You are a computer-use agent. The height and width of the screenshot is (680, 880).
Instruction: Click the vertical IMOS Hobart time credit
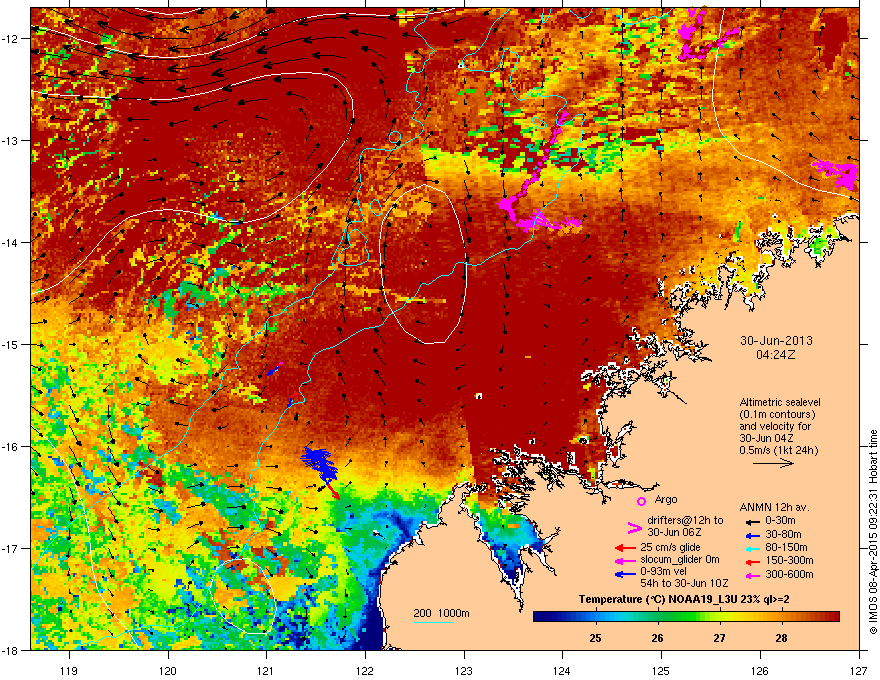pyautogui.click(x=873, y=532)
